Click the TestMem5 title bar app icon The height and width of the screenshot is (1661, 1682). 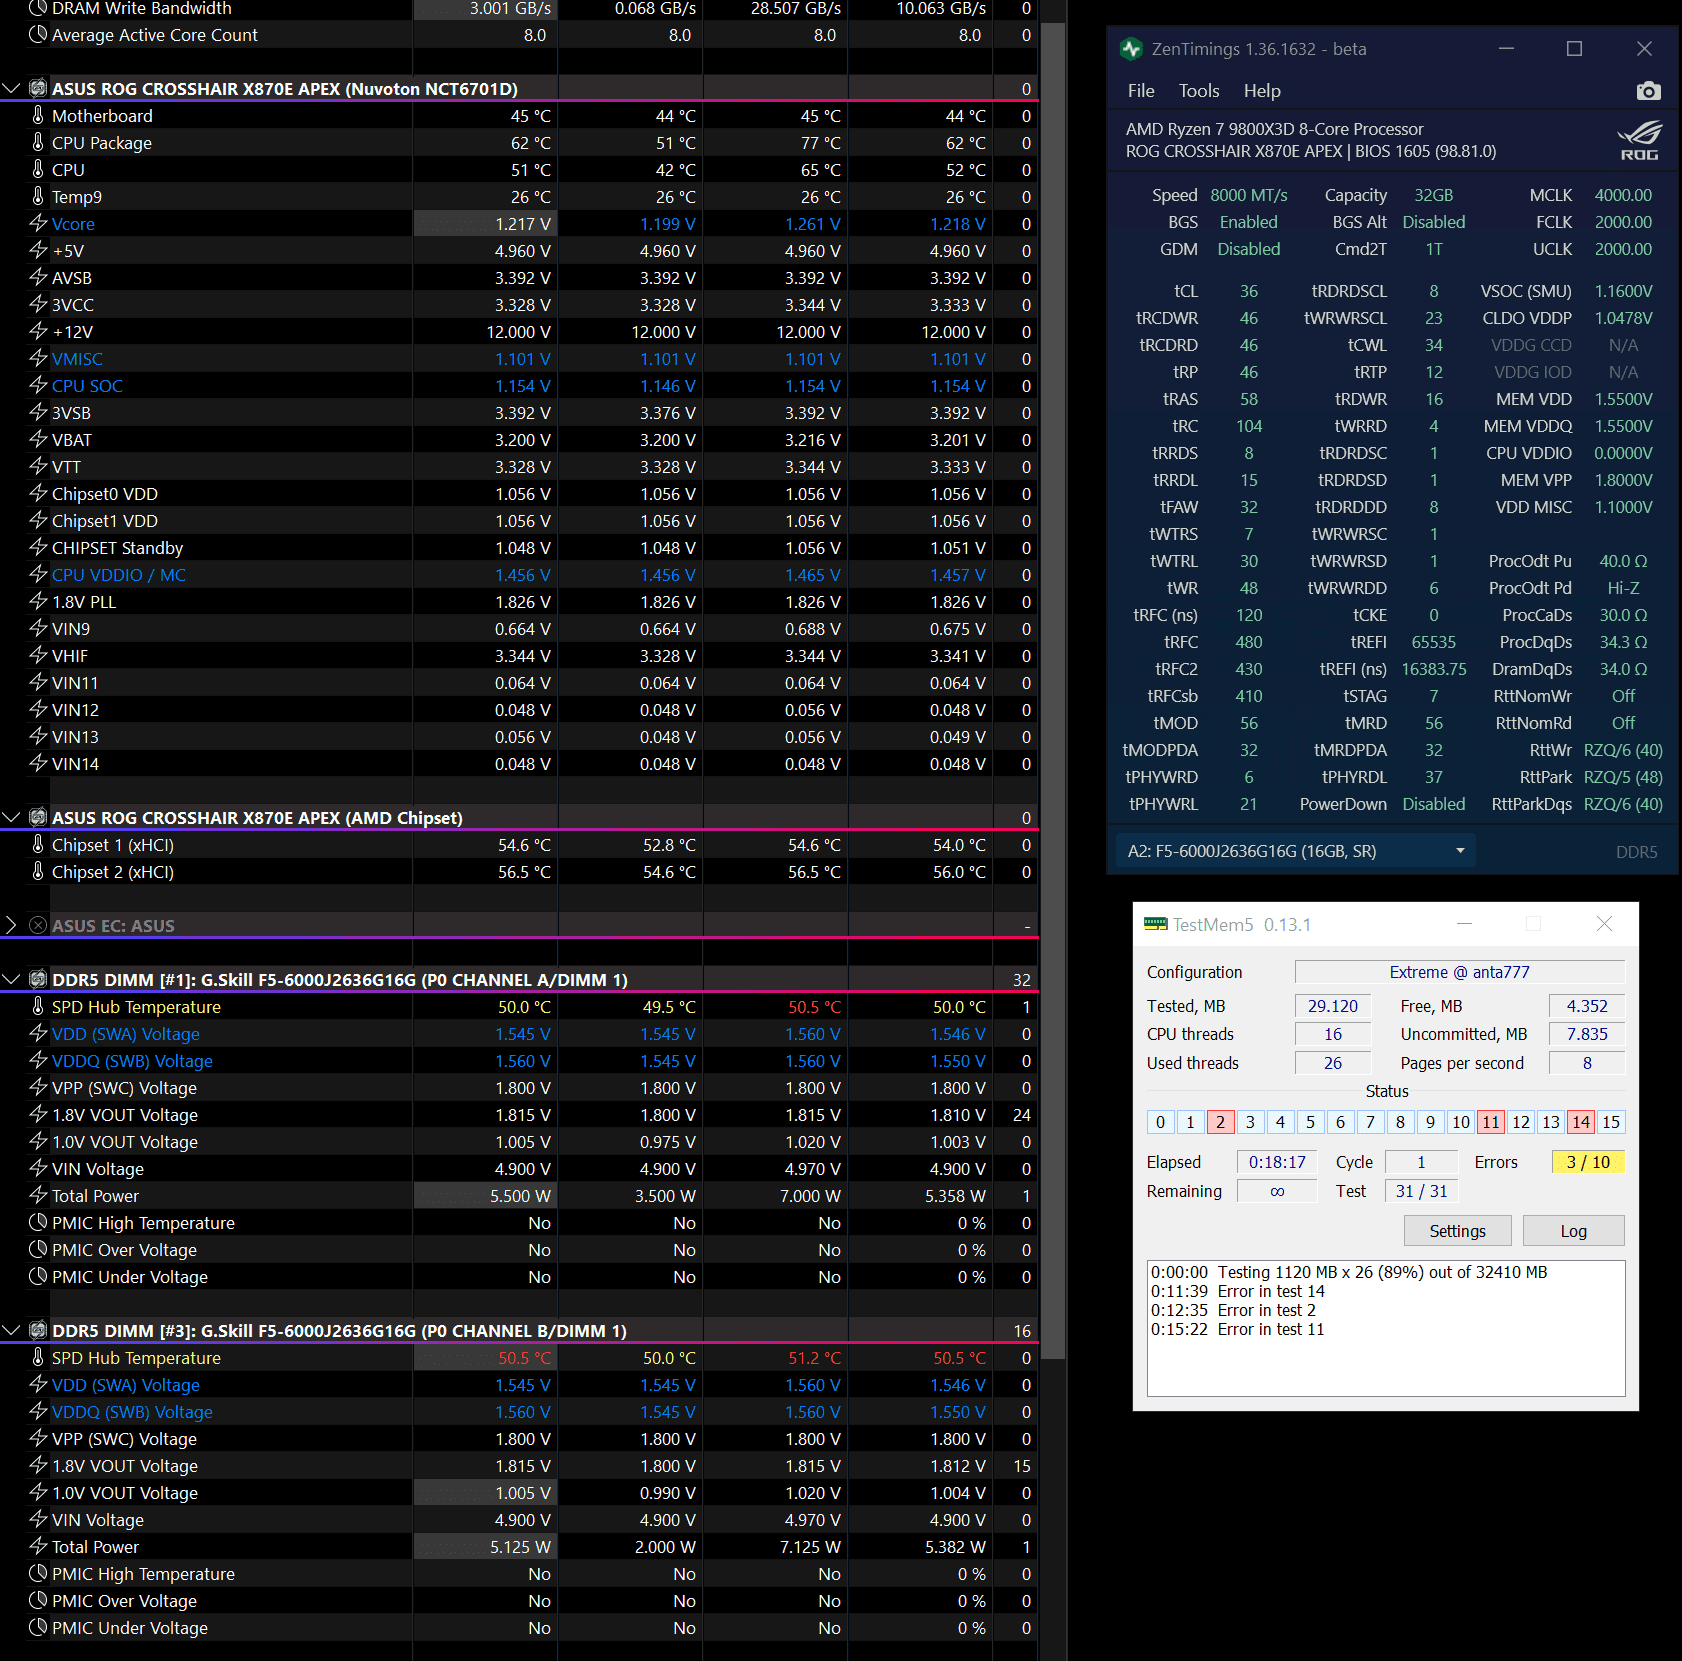pyautogui.click(x=1156, y=924)
